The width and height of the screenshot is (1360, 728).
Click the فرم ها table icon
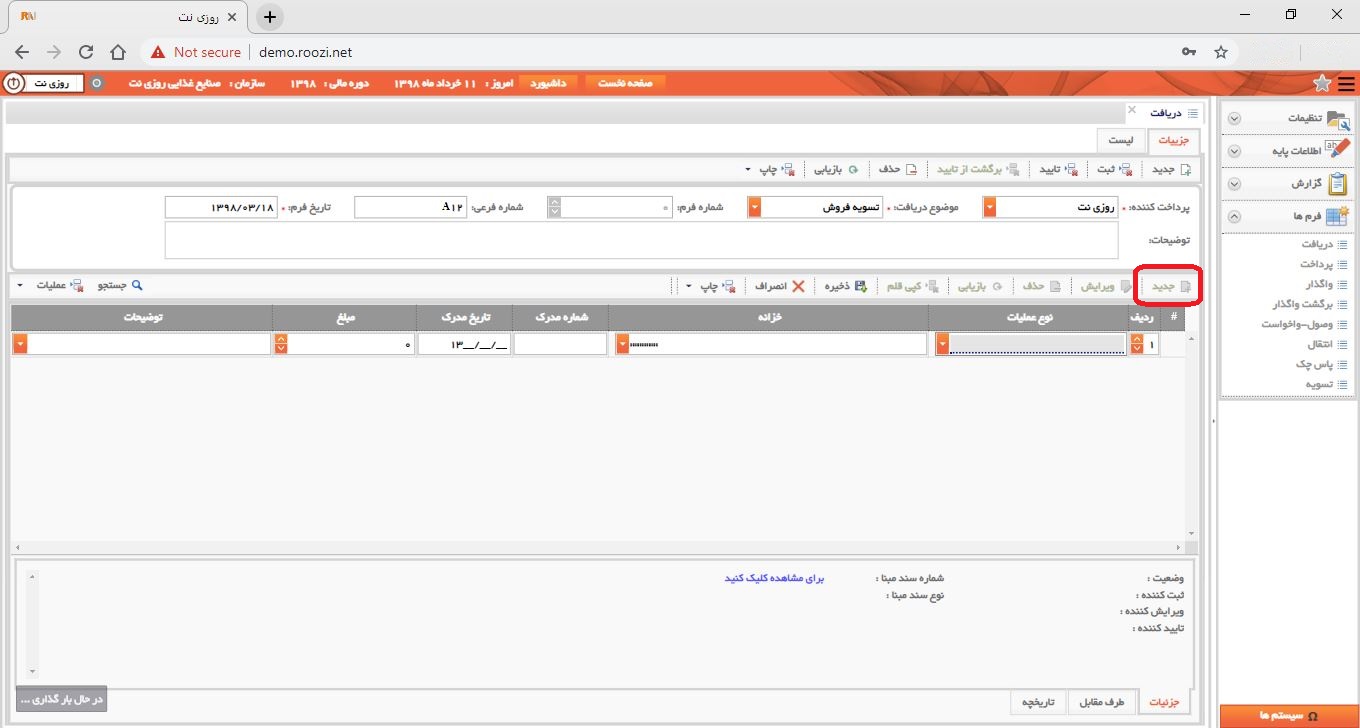click(1337, 216)
